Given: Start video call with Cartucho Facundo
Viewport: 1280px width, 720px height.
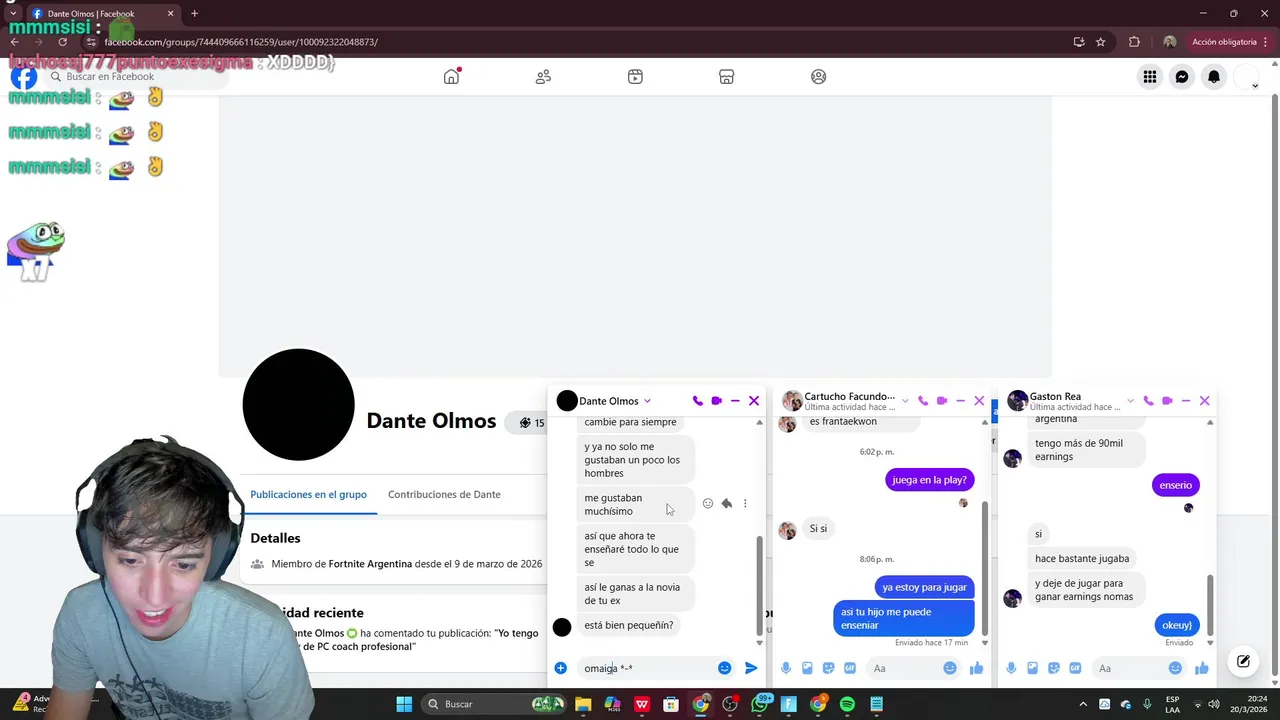Looking at the screenshot, I should click(942, 401).
